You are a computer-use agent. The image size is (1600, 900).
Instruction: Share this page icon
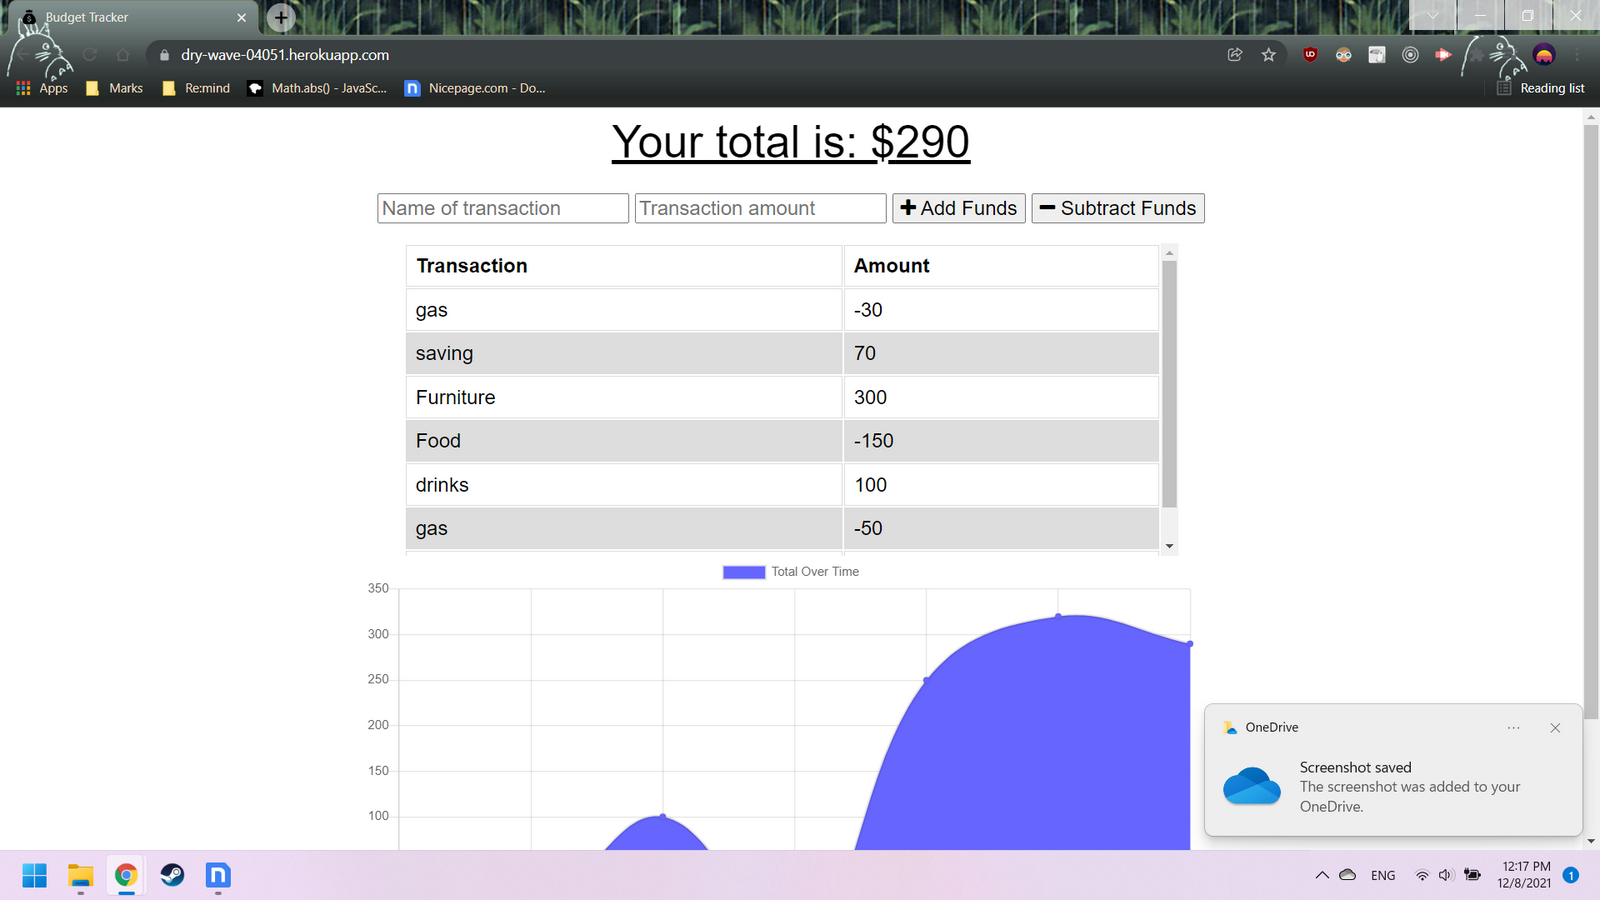click(1235, 55)
